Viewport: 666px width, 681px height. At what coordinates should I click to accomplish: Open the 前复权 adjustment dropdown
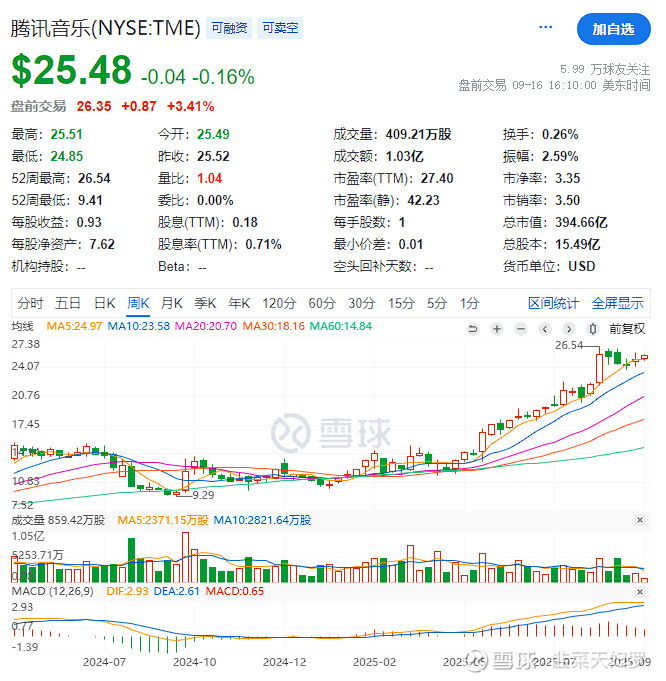click(x=627, y=329)
